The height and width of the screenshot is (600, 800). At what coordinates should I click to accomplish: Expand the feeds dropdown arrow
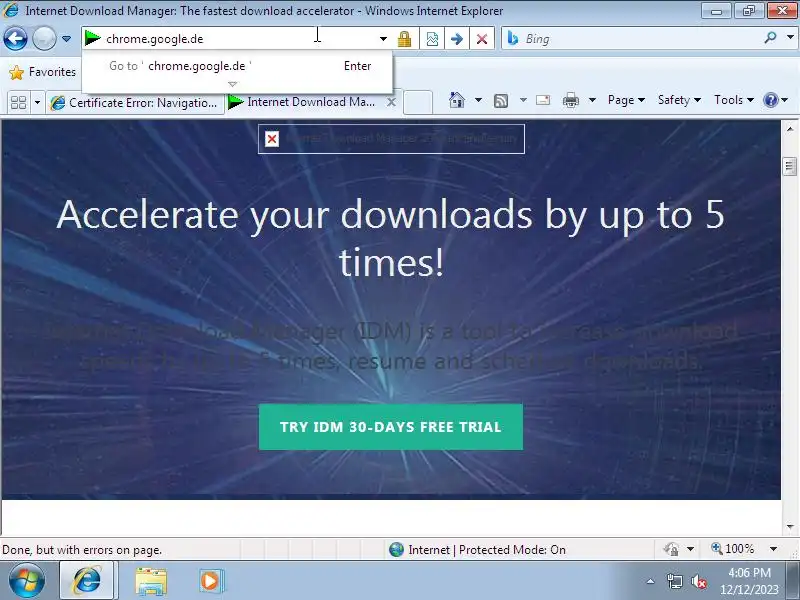point(523,100)
